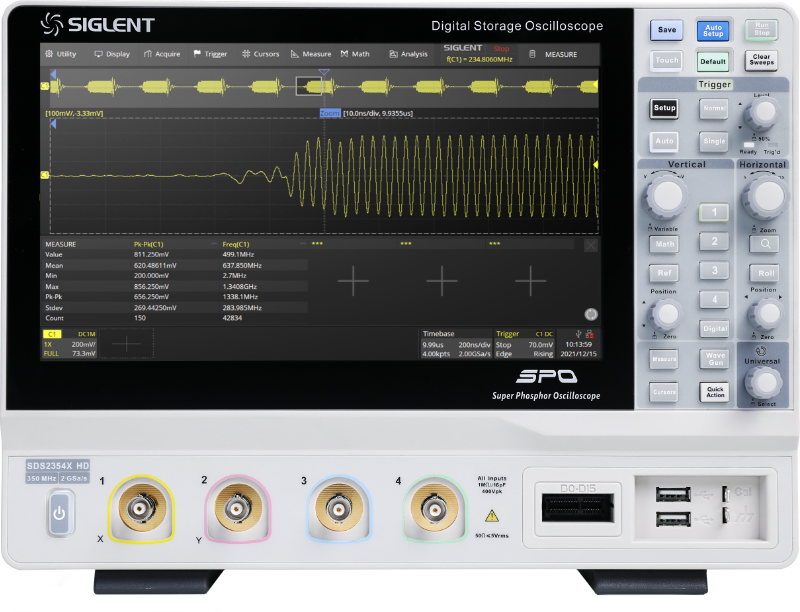Click the Horizontal Position knob
800x612 pixels.
766,315
